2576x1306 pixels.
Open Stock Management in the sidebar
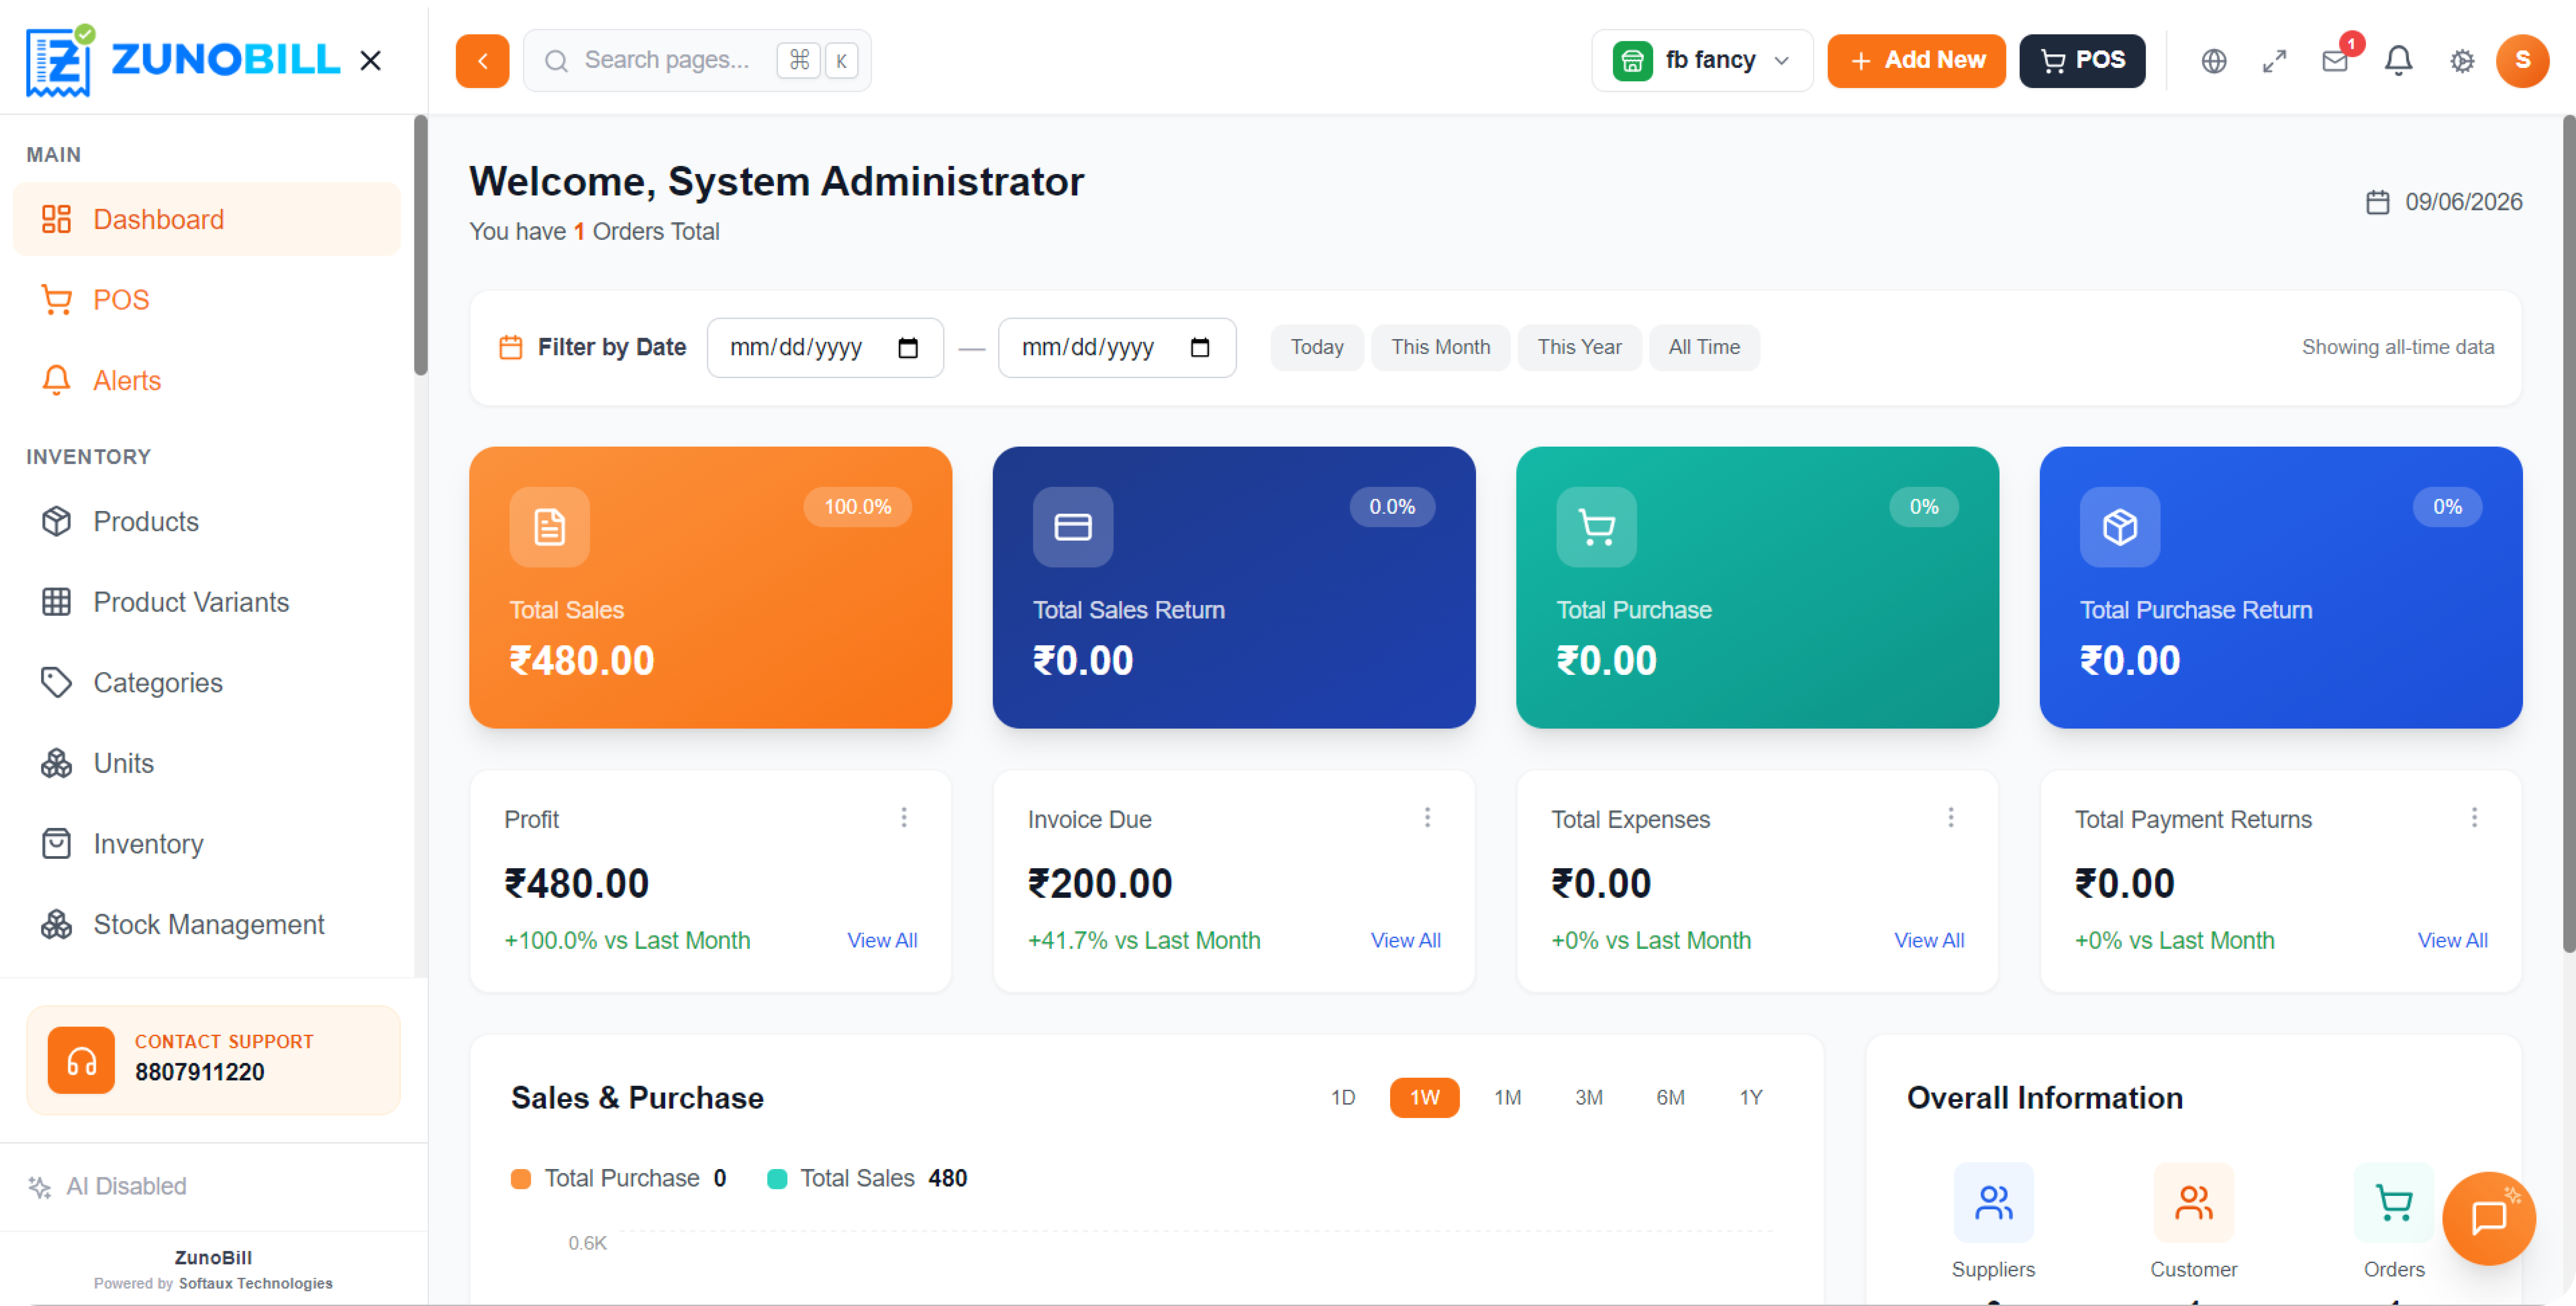tap(207, 924)
